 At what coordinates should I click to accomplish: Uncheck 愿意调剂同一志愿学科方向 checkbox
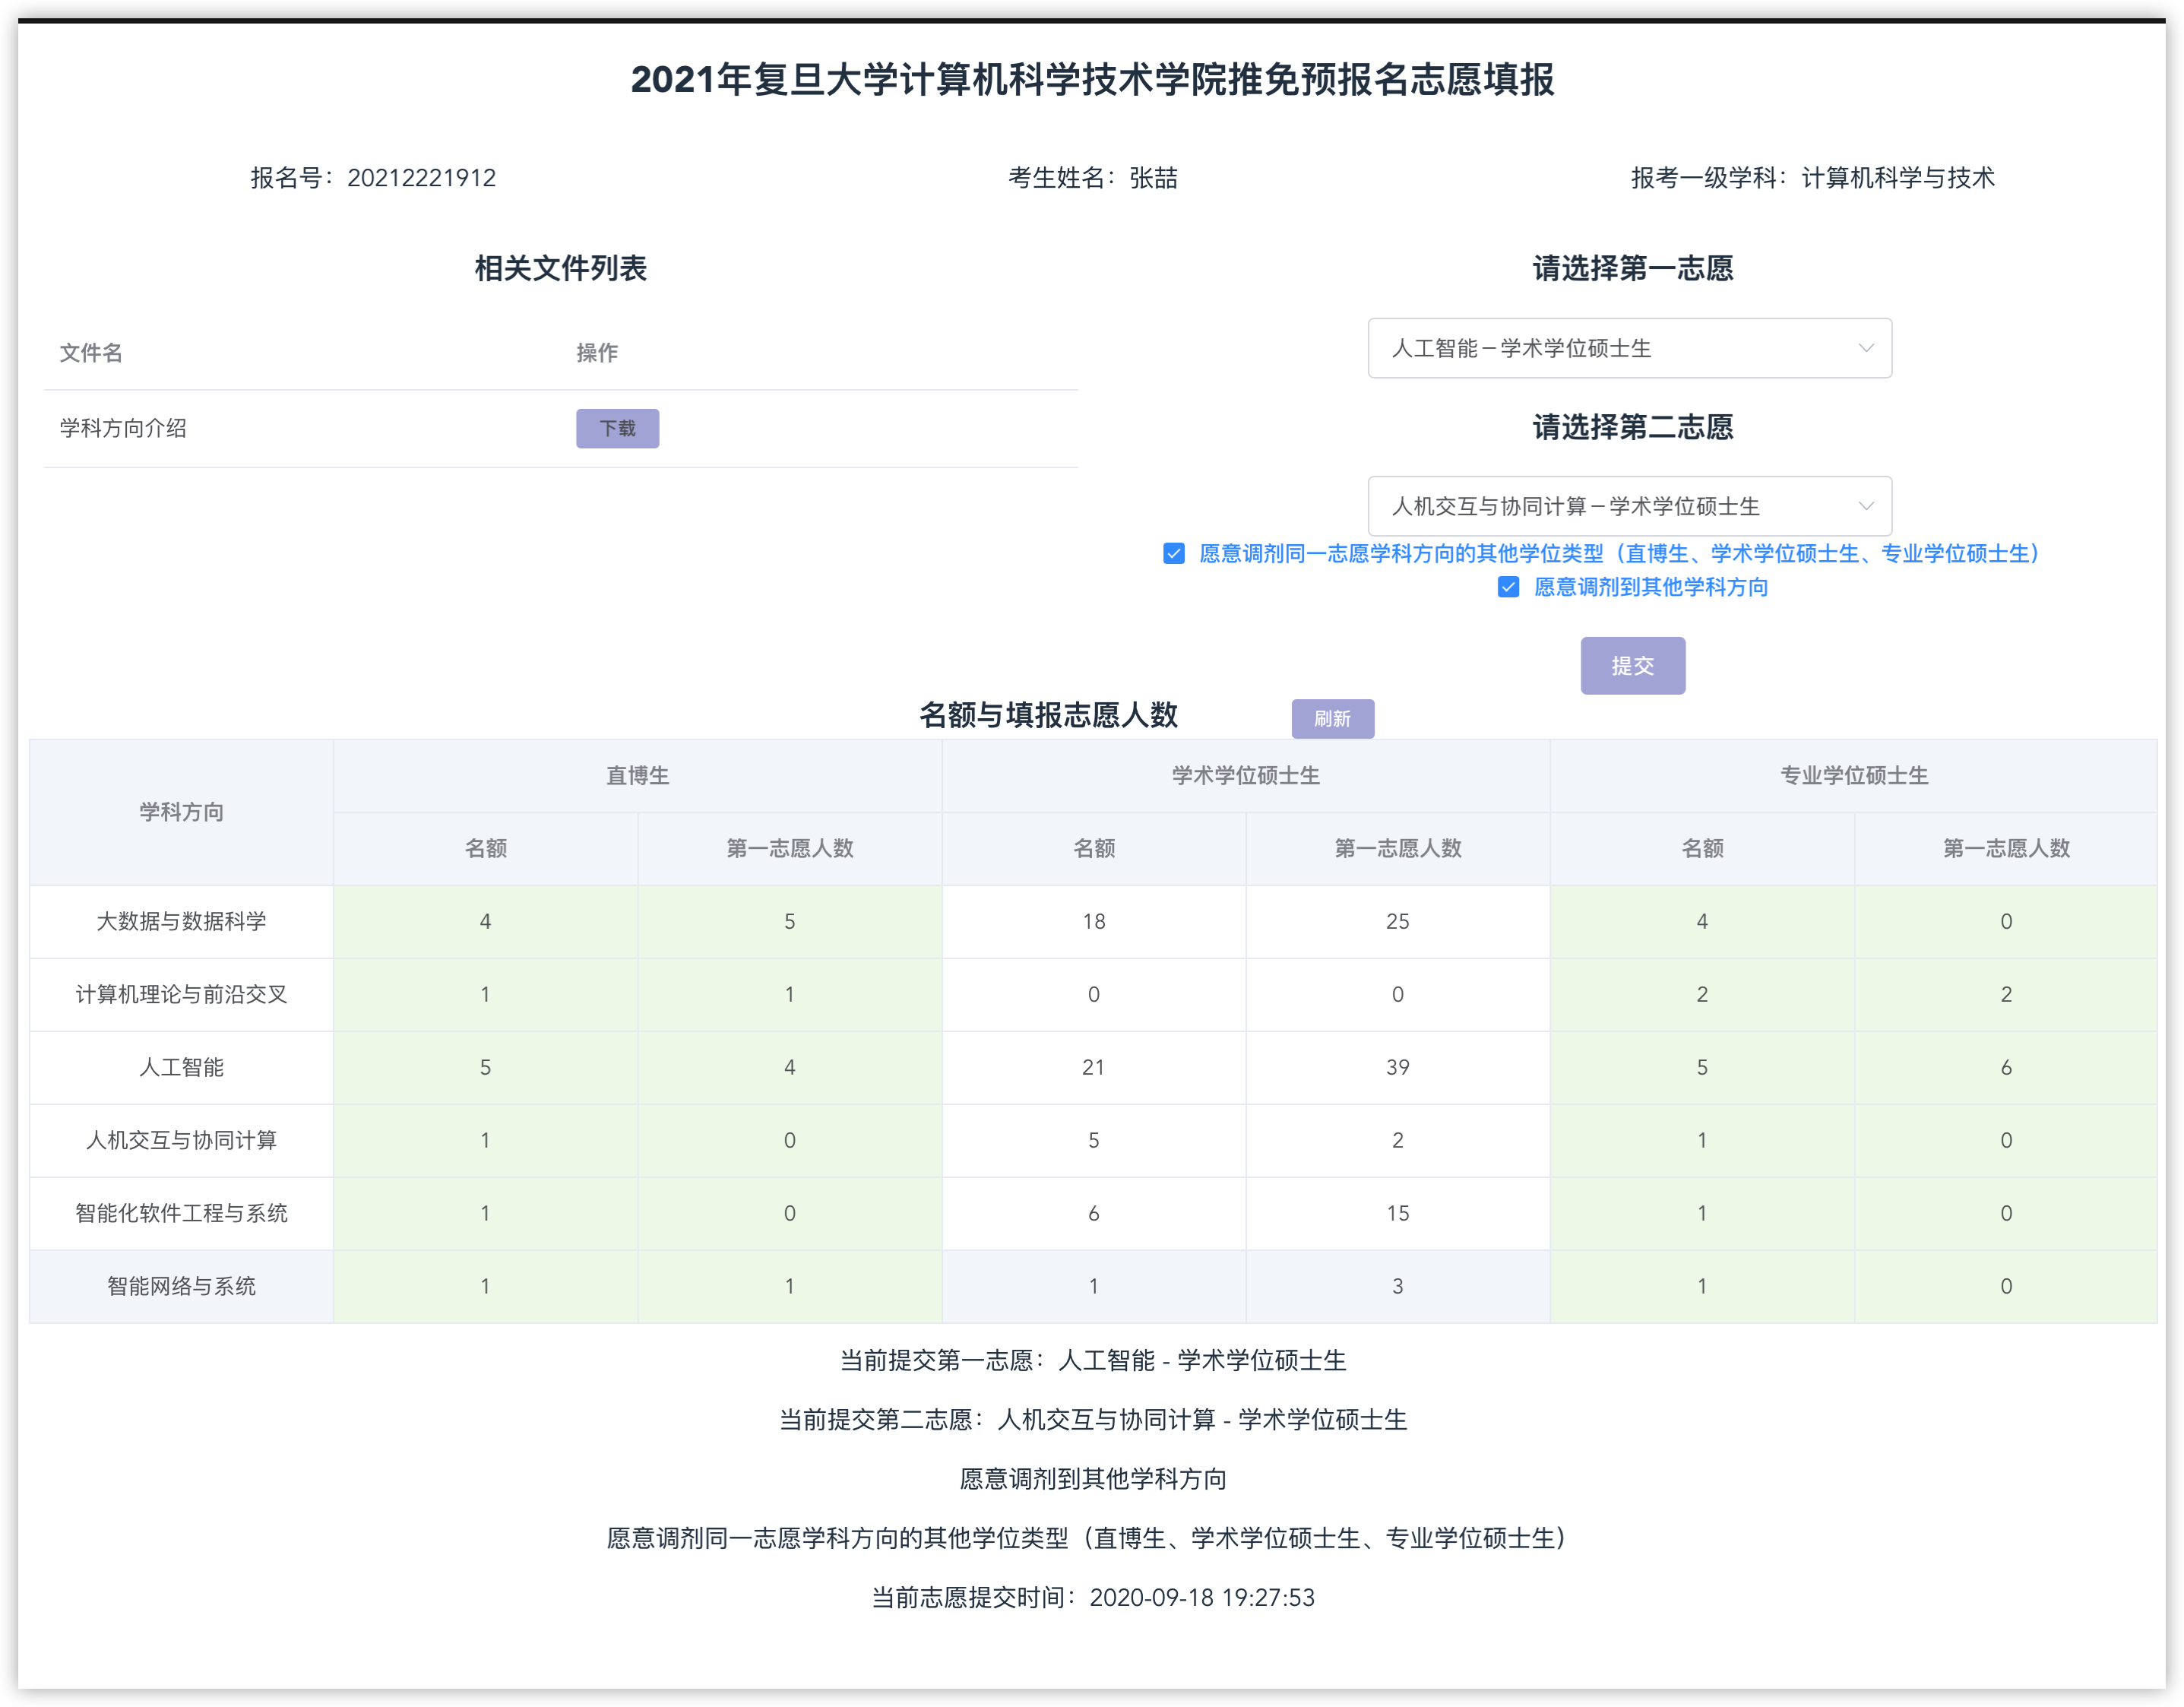pyautogui.click(x=1174, y=553)
